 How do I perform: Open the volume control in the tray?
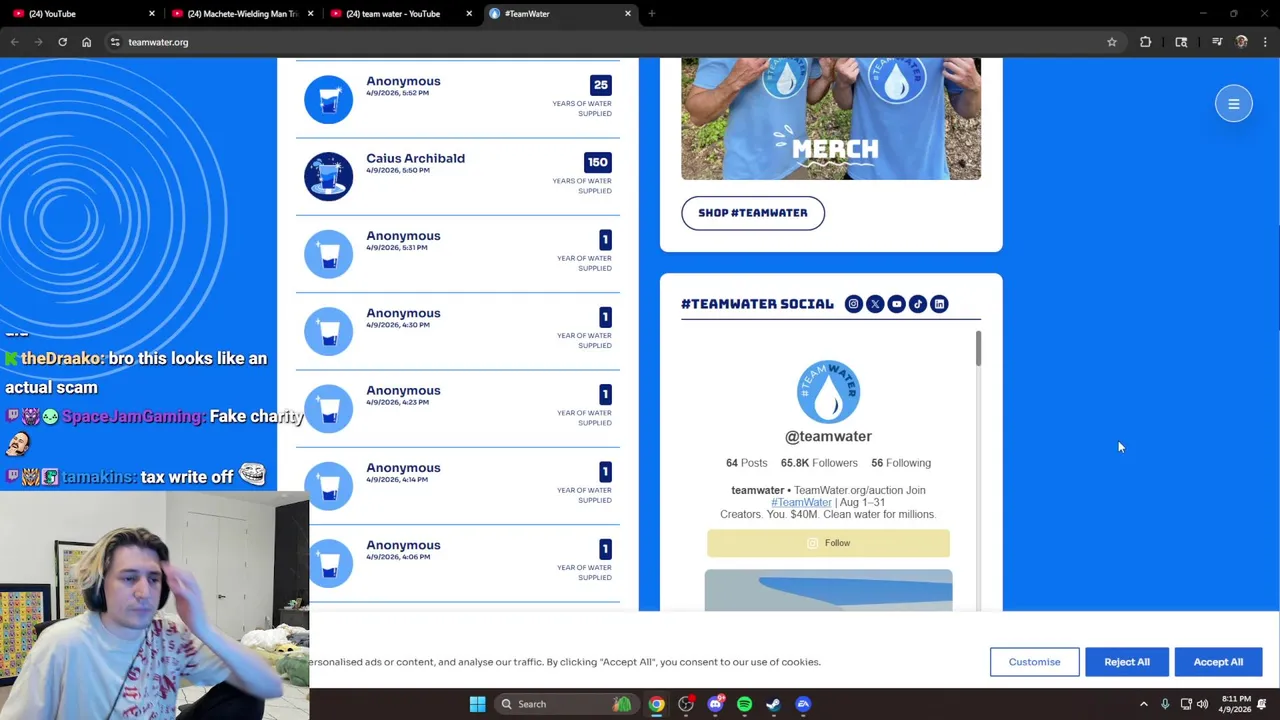pyautogui.click(x=1202, y=704)
